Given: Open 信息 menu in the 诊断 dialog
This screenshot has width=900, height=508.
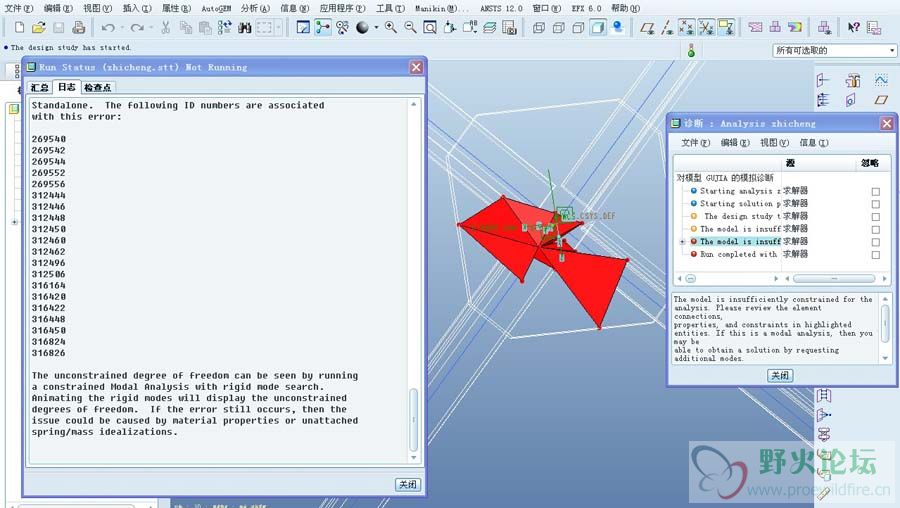Looking at the screenshot, I should click(814, 142).
